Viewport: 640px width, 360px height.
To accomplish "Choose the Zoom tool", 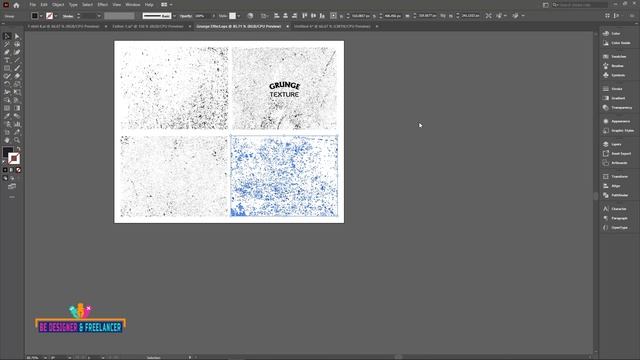I will 17,140.
